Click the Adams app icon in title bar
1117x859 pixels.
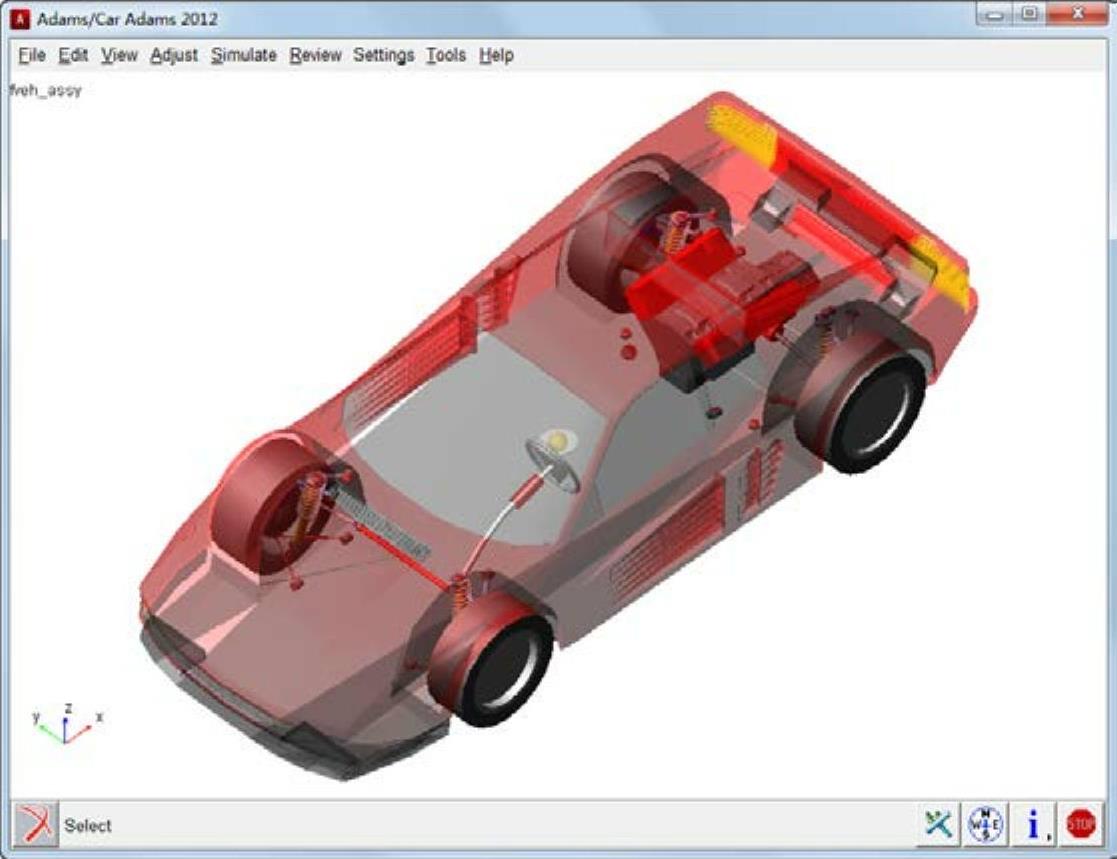20,19
